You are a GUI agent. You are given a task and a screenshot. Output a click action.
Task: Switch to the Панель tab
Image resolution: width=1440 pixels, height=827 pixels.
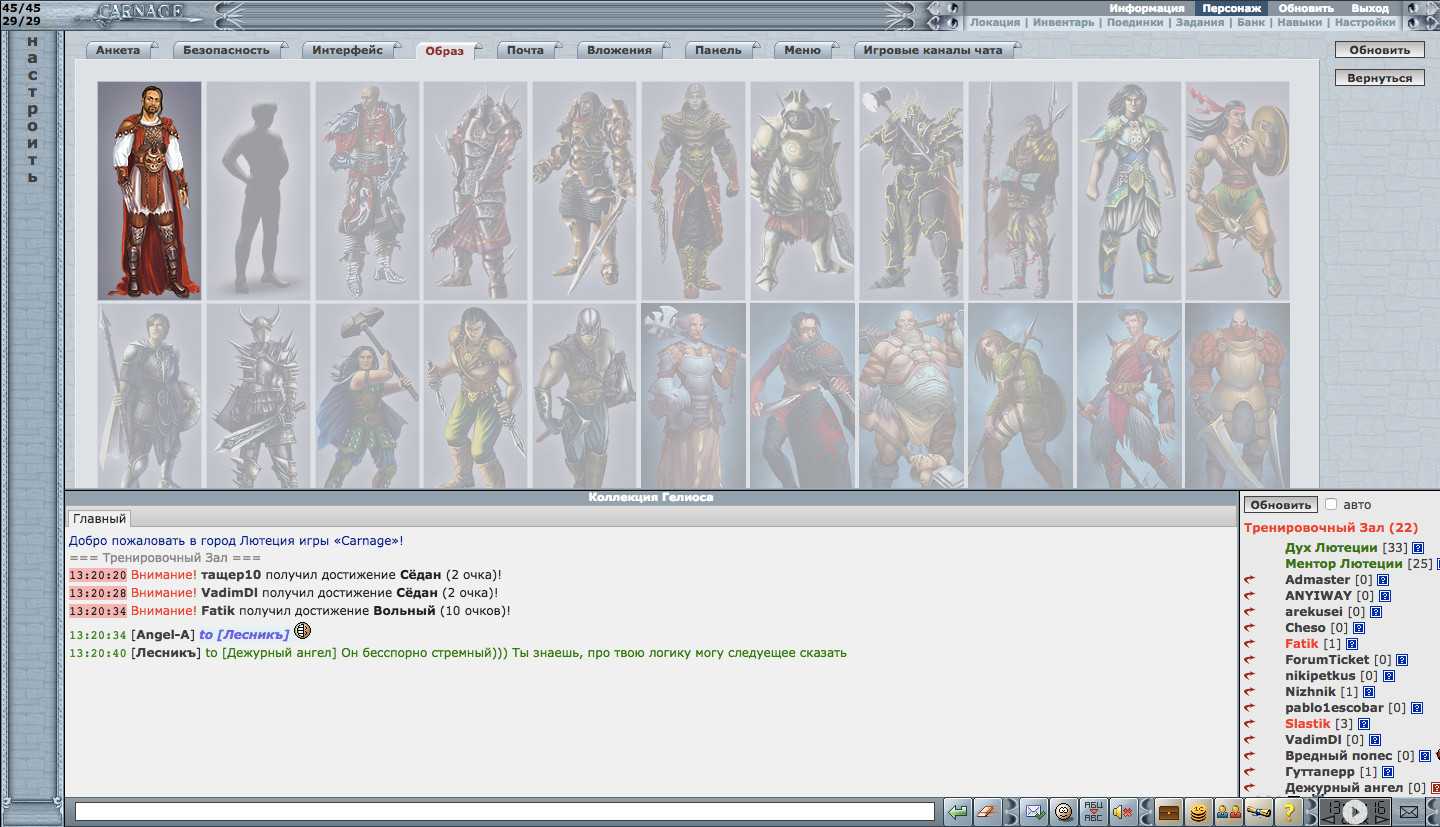coord(718,50)
